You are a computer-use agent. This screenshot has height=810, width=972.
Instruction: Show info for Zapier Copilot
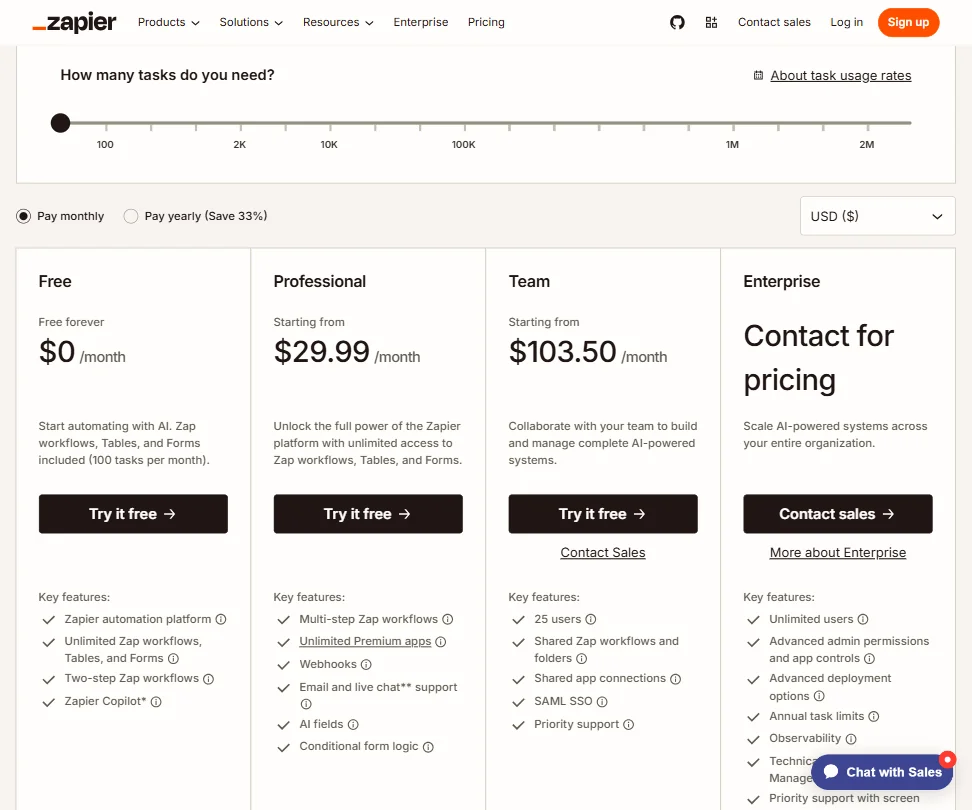(x=156, y=702)
